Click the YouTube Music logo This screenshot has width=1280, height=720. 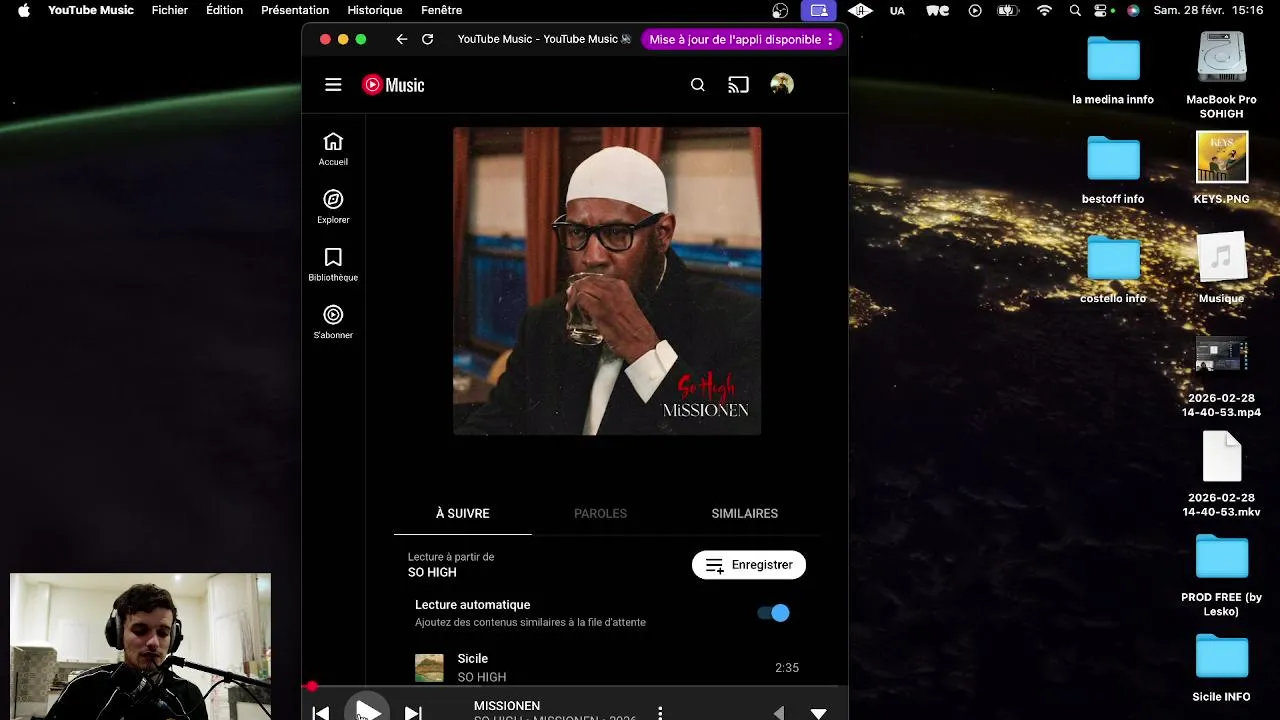(x=393, y=85)
